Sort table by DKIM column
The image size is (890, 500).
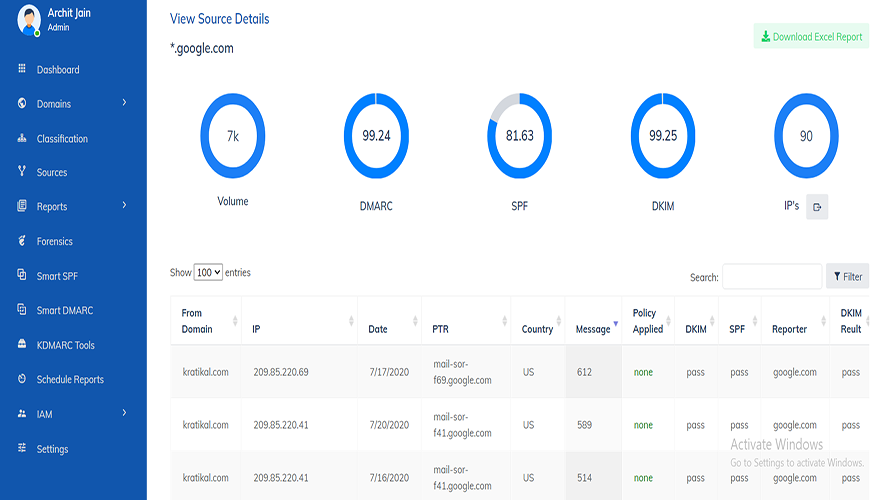pyautogui.click(x=696, y=321)
